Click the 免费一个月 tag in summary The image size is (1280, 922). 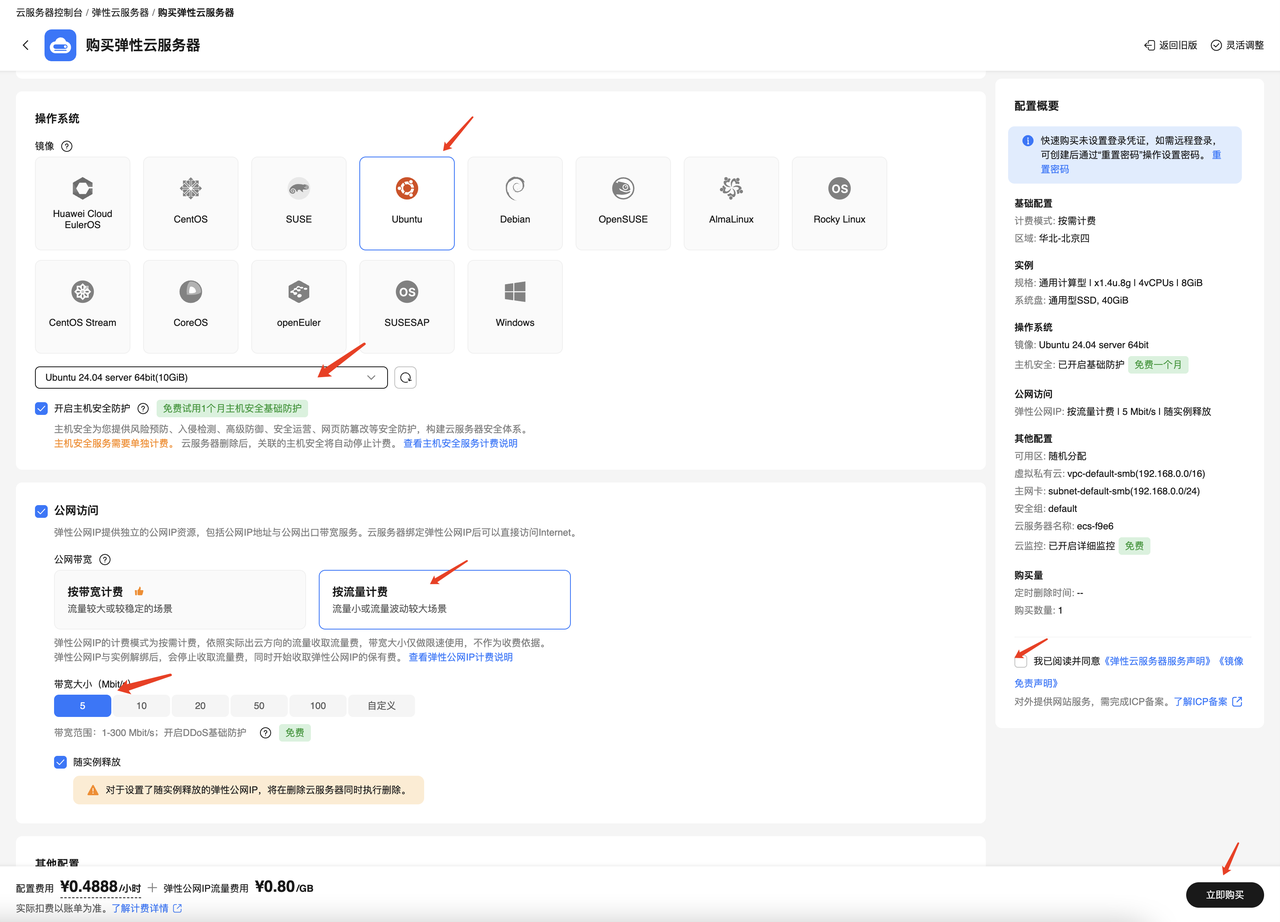[1158, 365]
